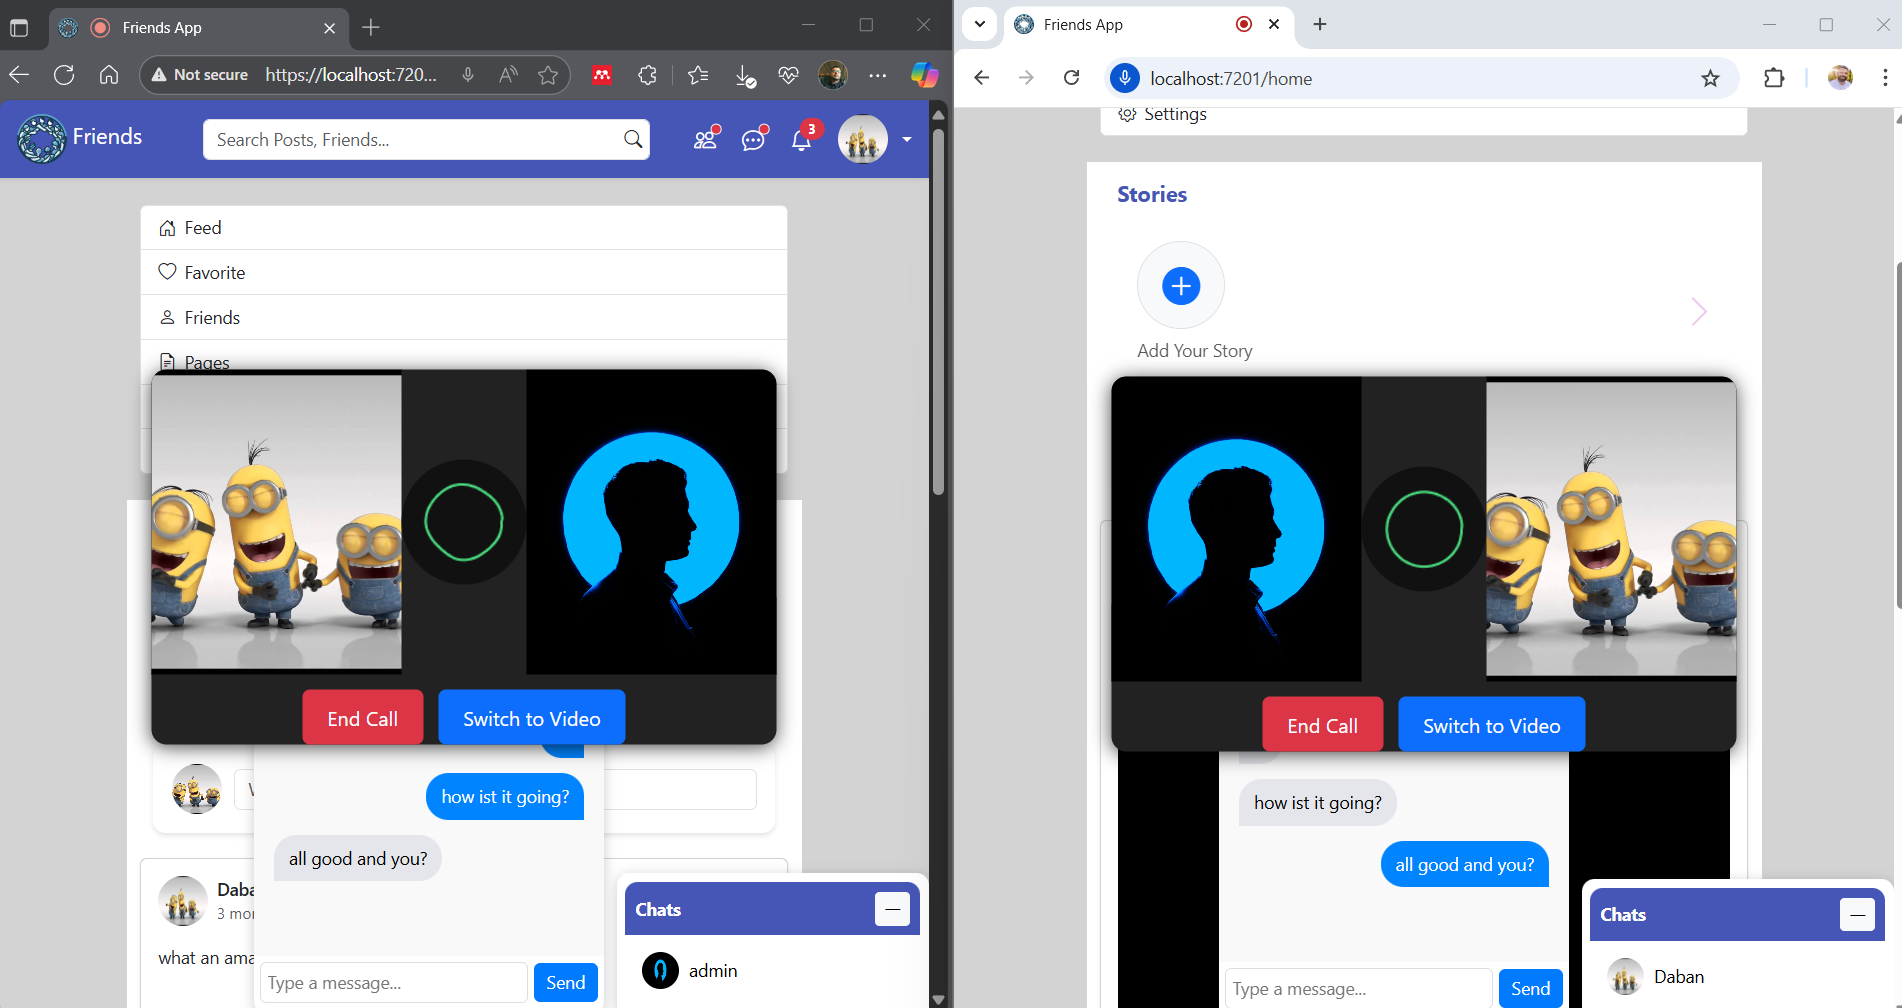Open Edge Copilot icon
The height and width of the screenshot is (1008, 1902).
[x=924, y=75]
